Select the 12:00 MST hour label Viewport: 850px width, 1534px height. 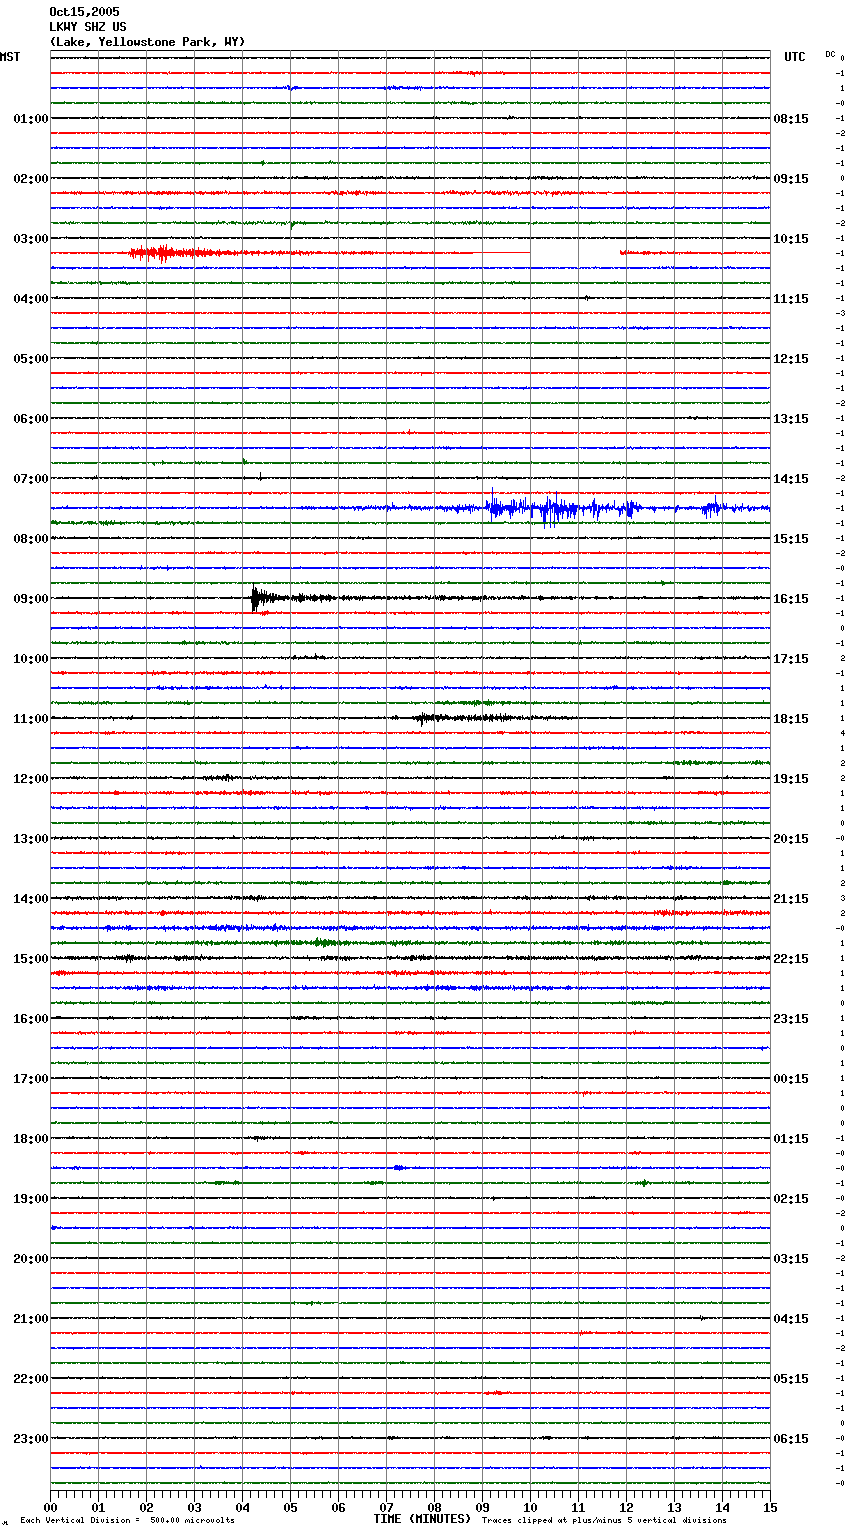pyautogui.click(x=31, y=779)
